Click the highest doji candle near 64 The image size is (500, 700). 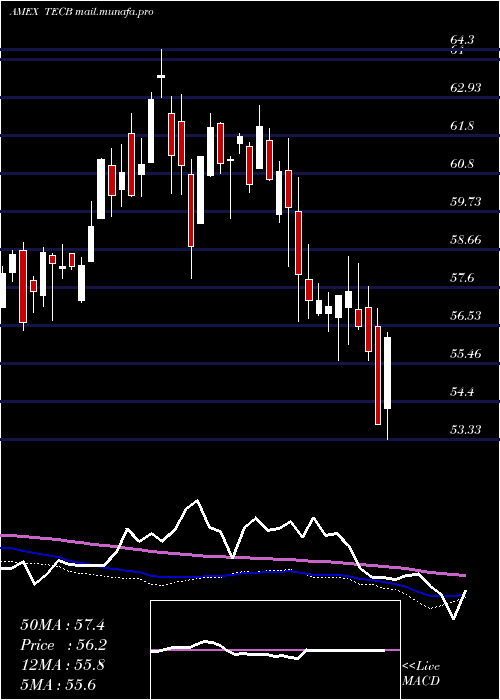161,76
